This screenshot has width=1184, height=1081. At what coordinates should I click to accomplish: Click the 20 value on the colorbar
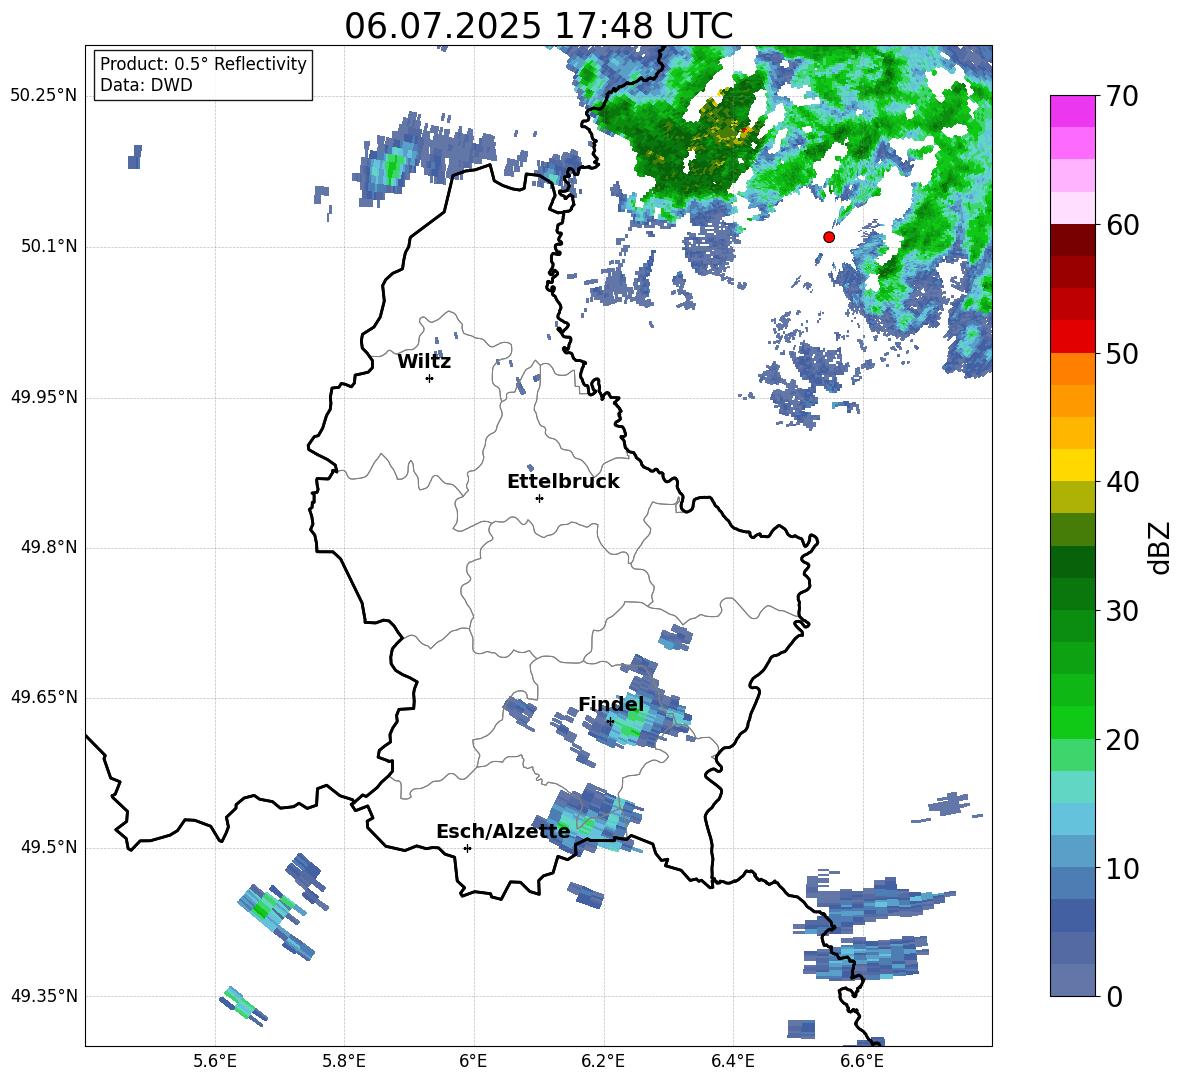[1122, 739]
